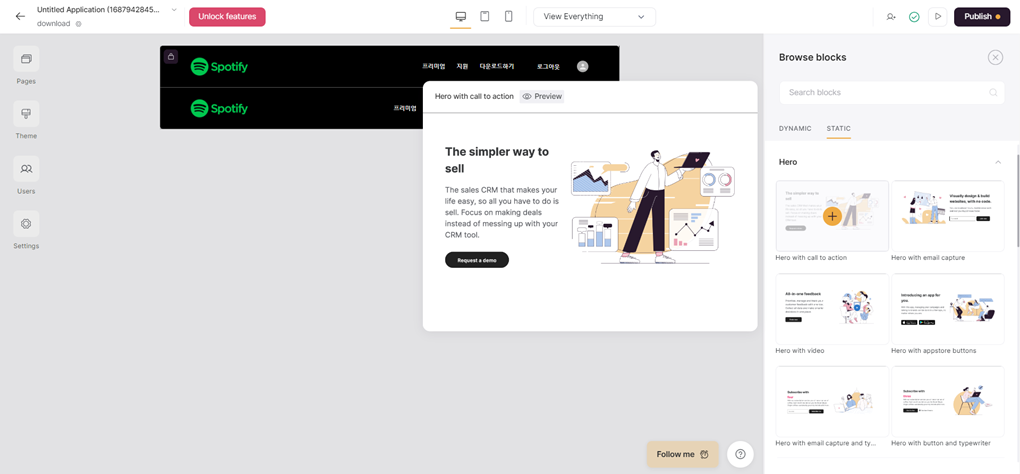Click the 프리미엄 link in first header

point(433,66)
